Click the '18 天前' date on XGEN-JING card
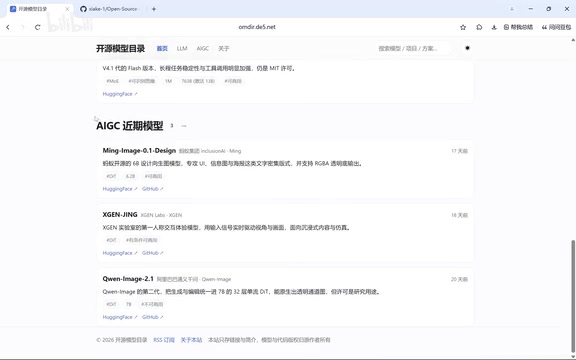Image resolution: width=576 pixels, height=360 pixels. click(x=459, y=215)
